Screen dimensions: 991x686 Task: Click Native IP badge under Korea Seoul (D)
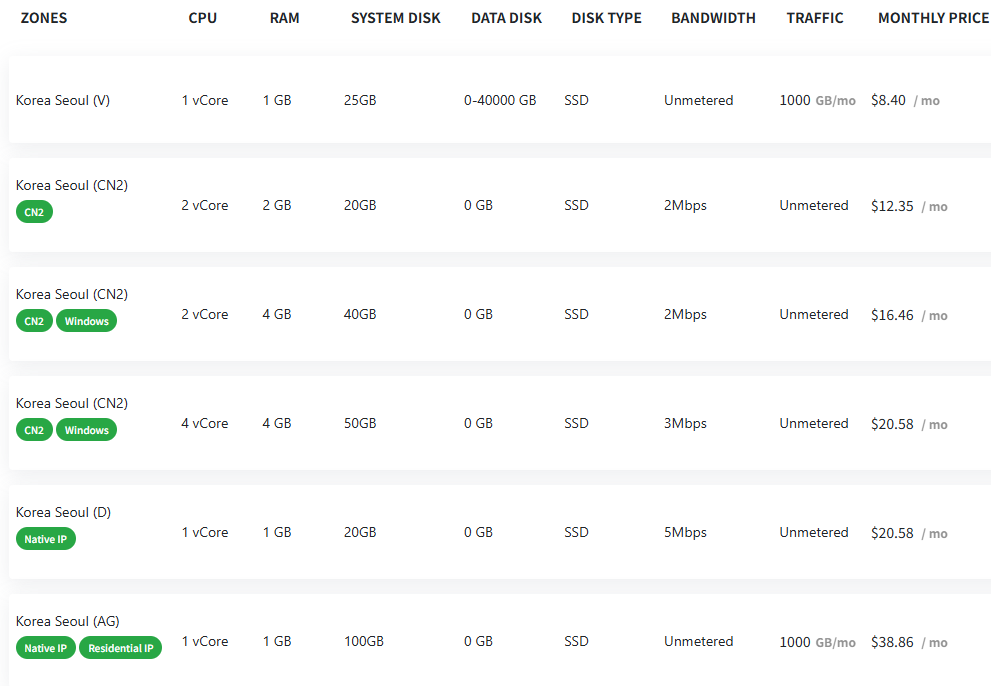[46, 539]
